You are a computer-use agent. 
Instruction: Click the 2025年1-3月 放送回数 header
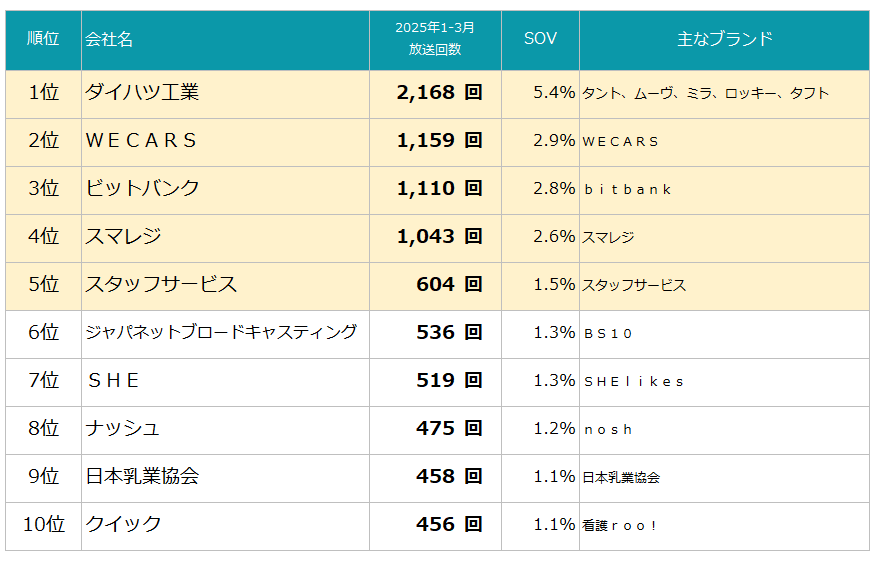click(435, 40)
